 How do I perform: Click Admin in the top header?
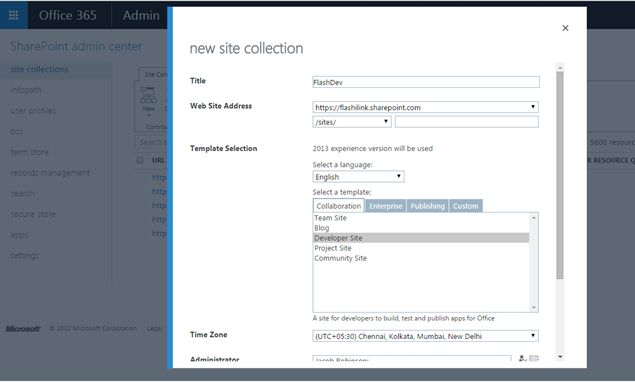click(x=141, y=15)
